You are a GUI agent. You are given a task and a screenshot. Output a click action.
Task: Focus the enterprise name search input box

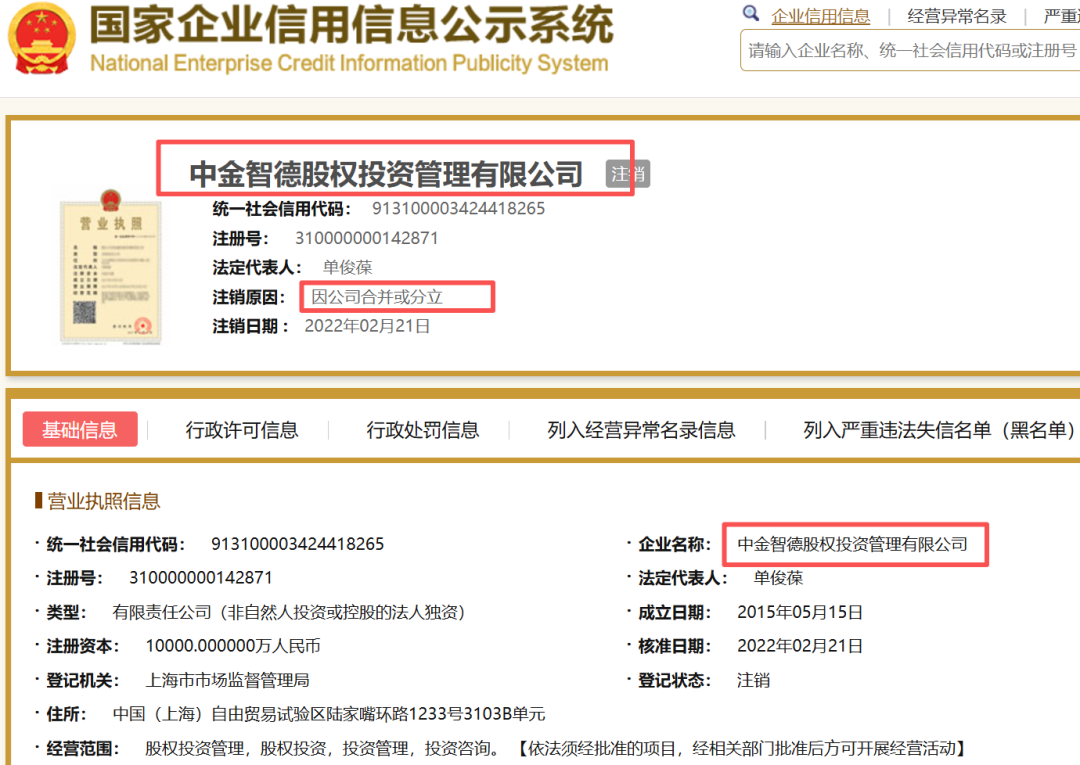tap(910, 50)
